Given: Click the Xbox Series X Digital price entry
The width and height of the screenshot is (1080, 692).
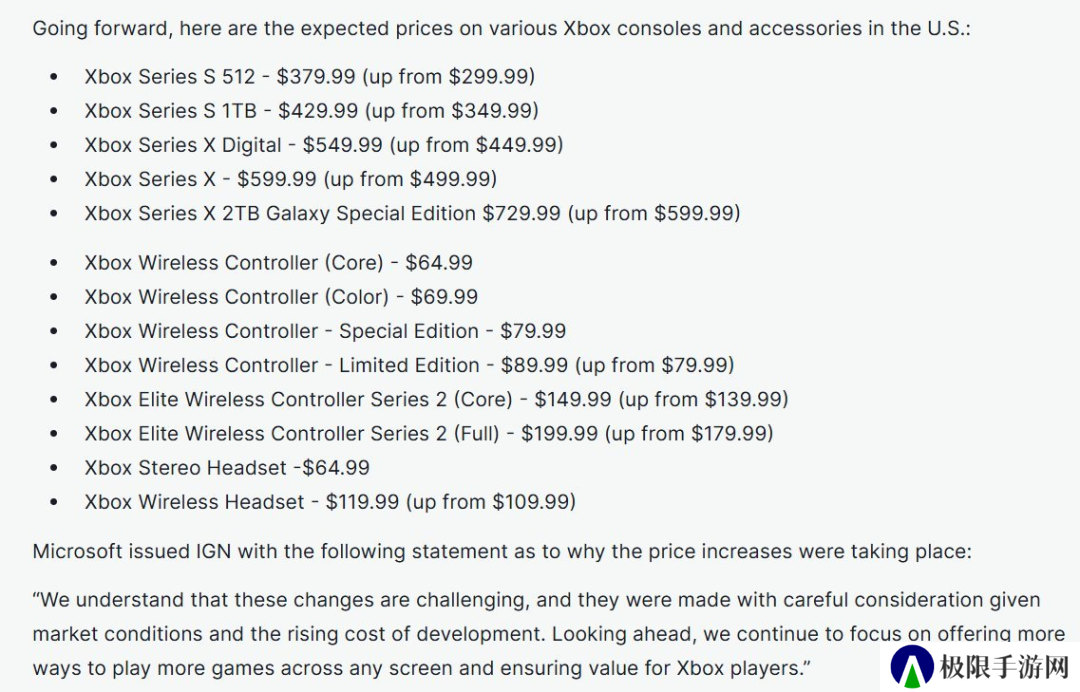Looking at the screenshot, I should click(x=323, y=145).
